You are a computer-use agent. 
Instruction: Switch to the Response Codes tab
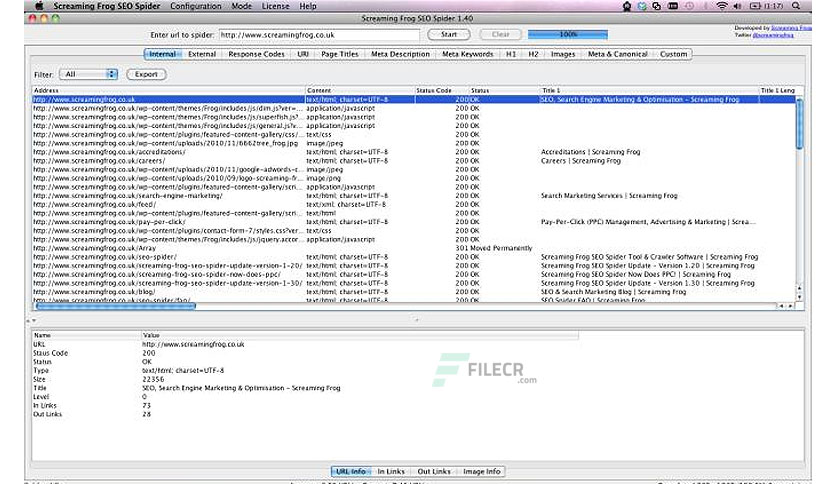click(x=256, y=54)
